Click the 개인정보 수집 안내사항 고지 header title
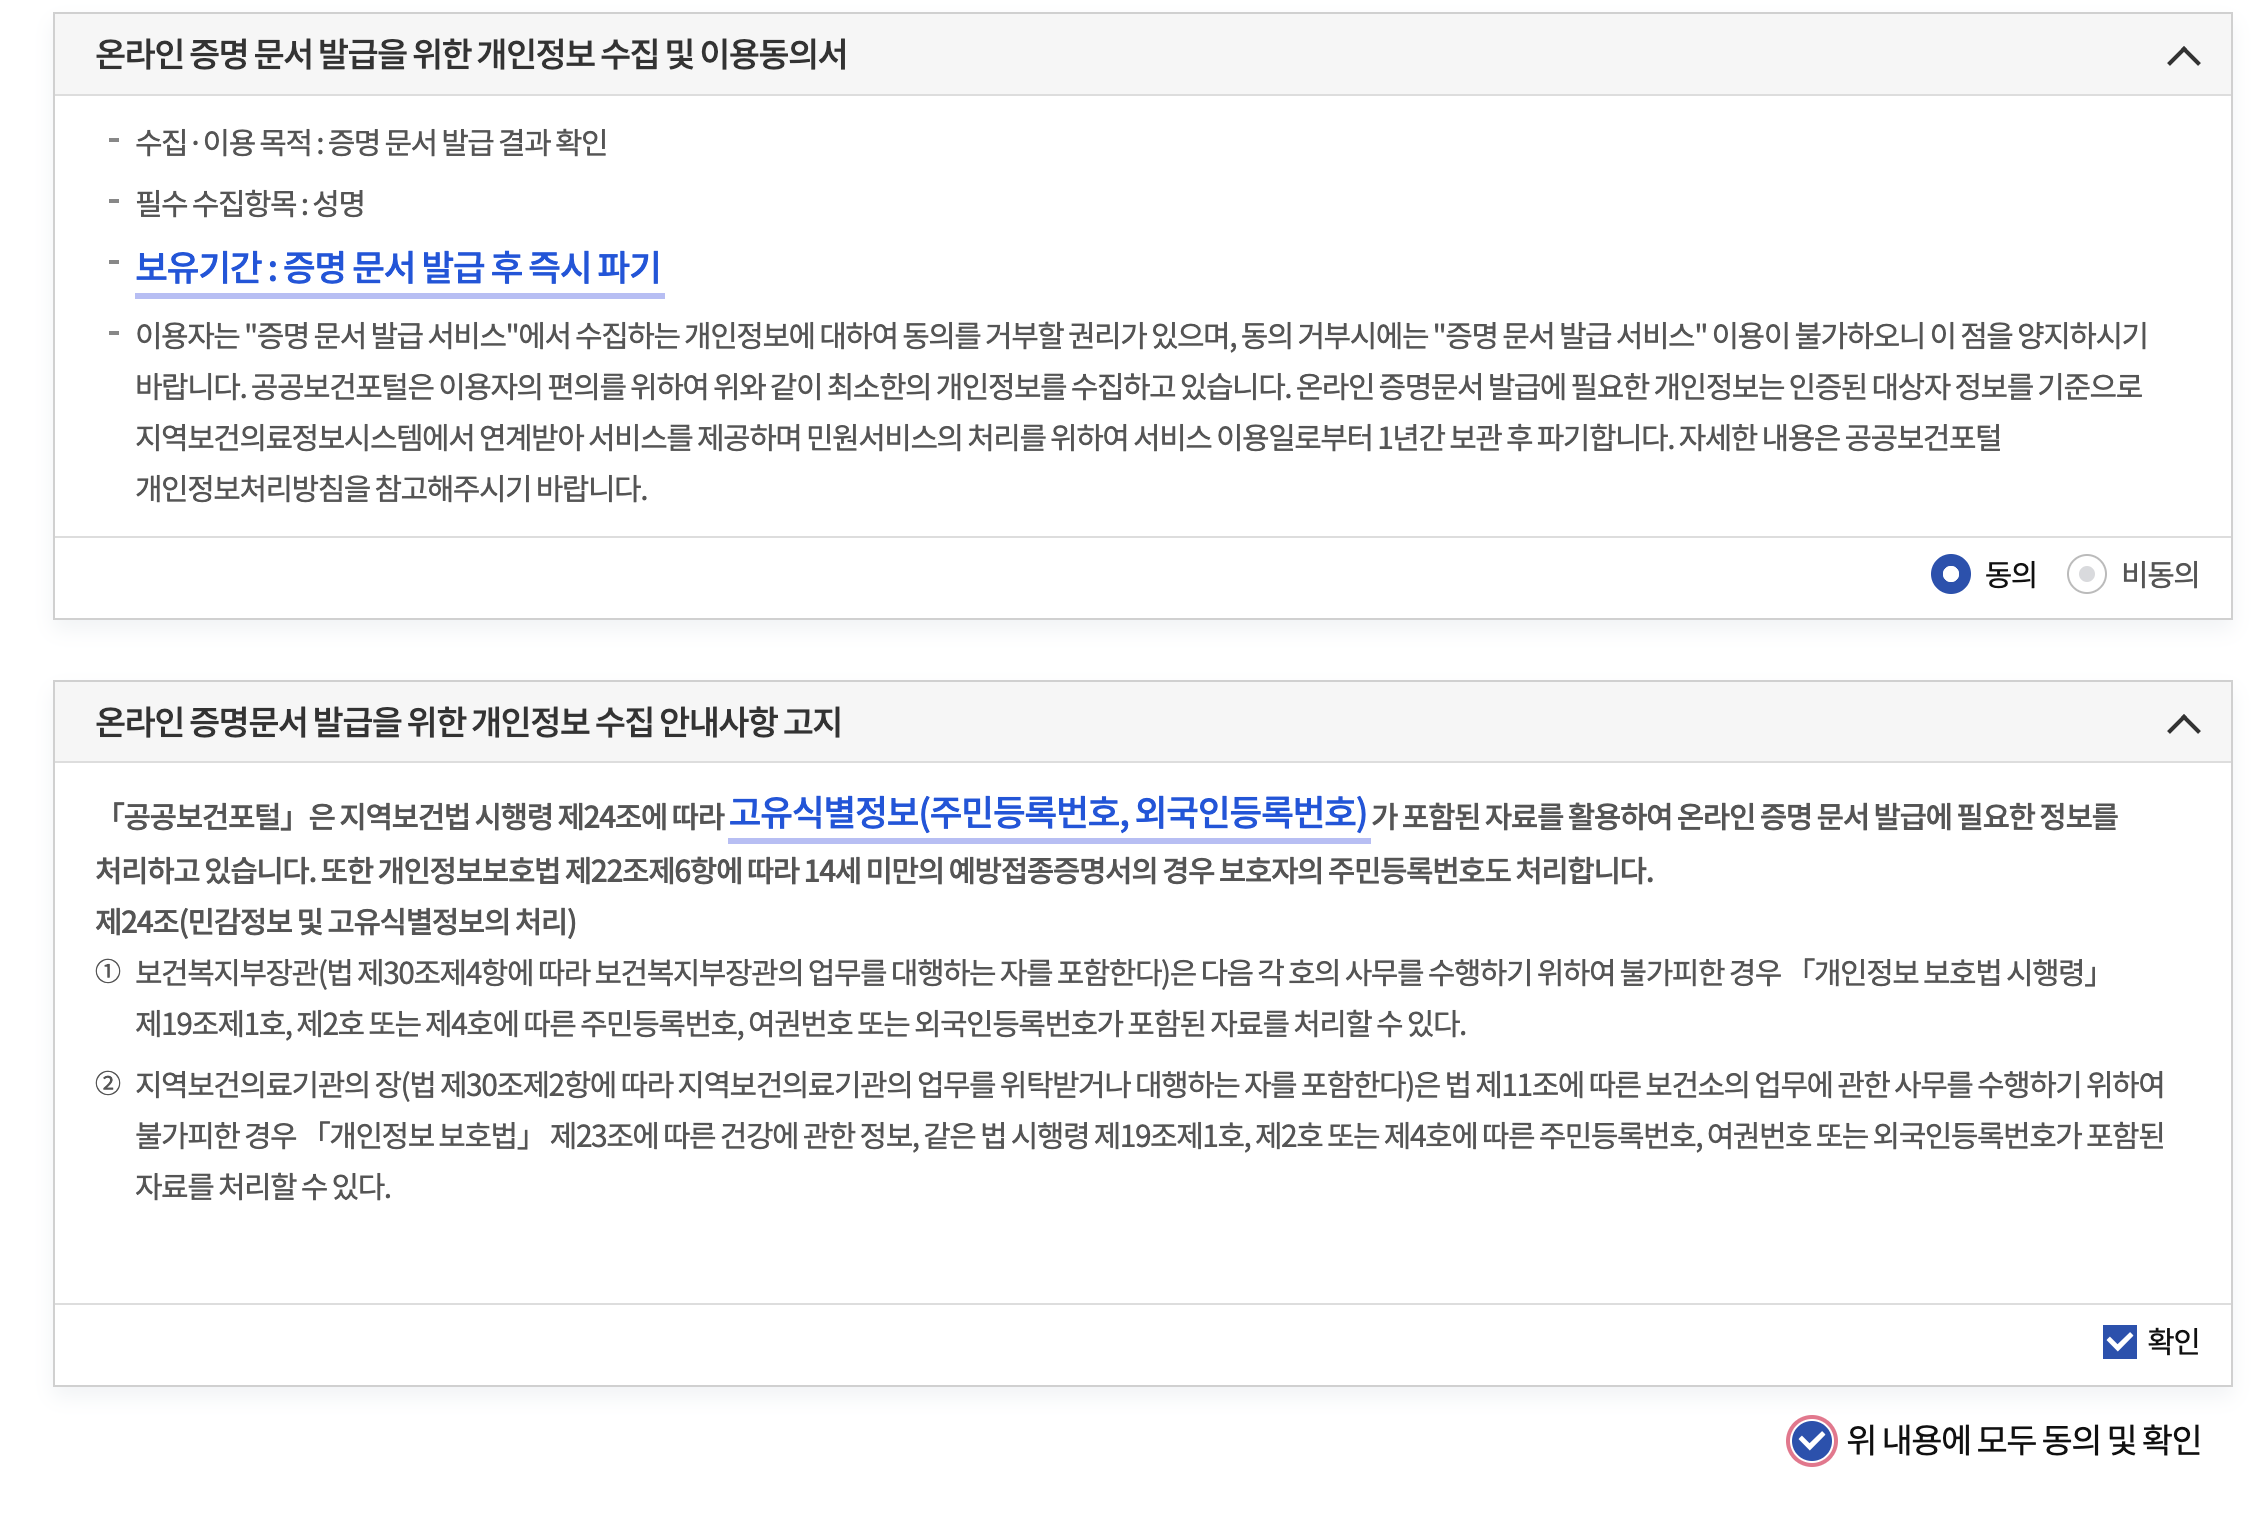 point(468,722)
